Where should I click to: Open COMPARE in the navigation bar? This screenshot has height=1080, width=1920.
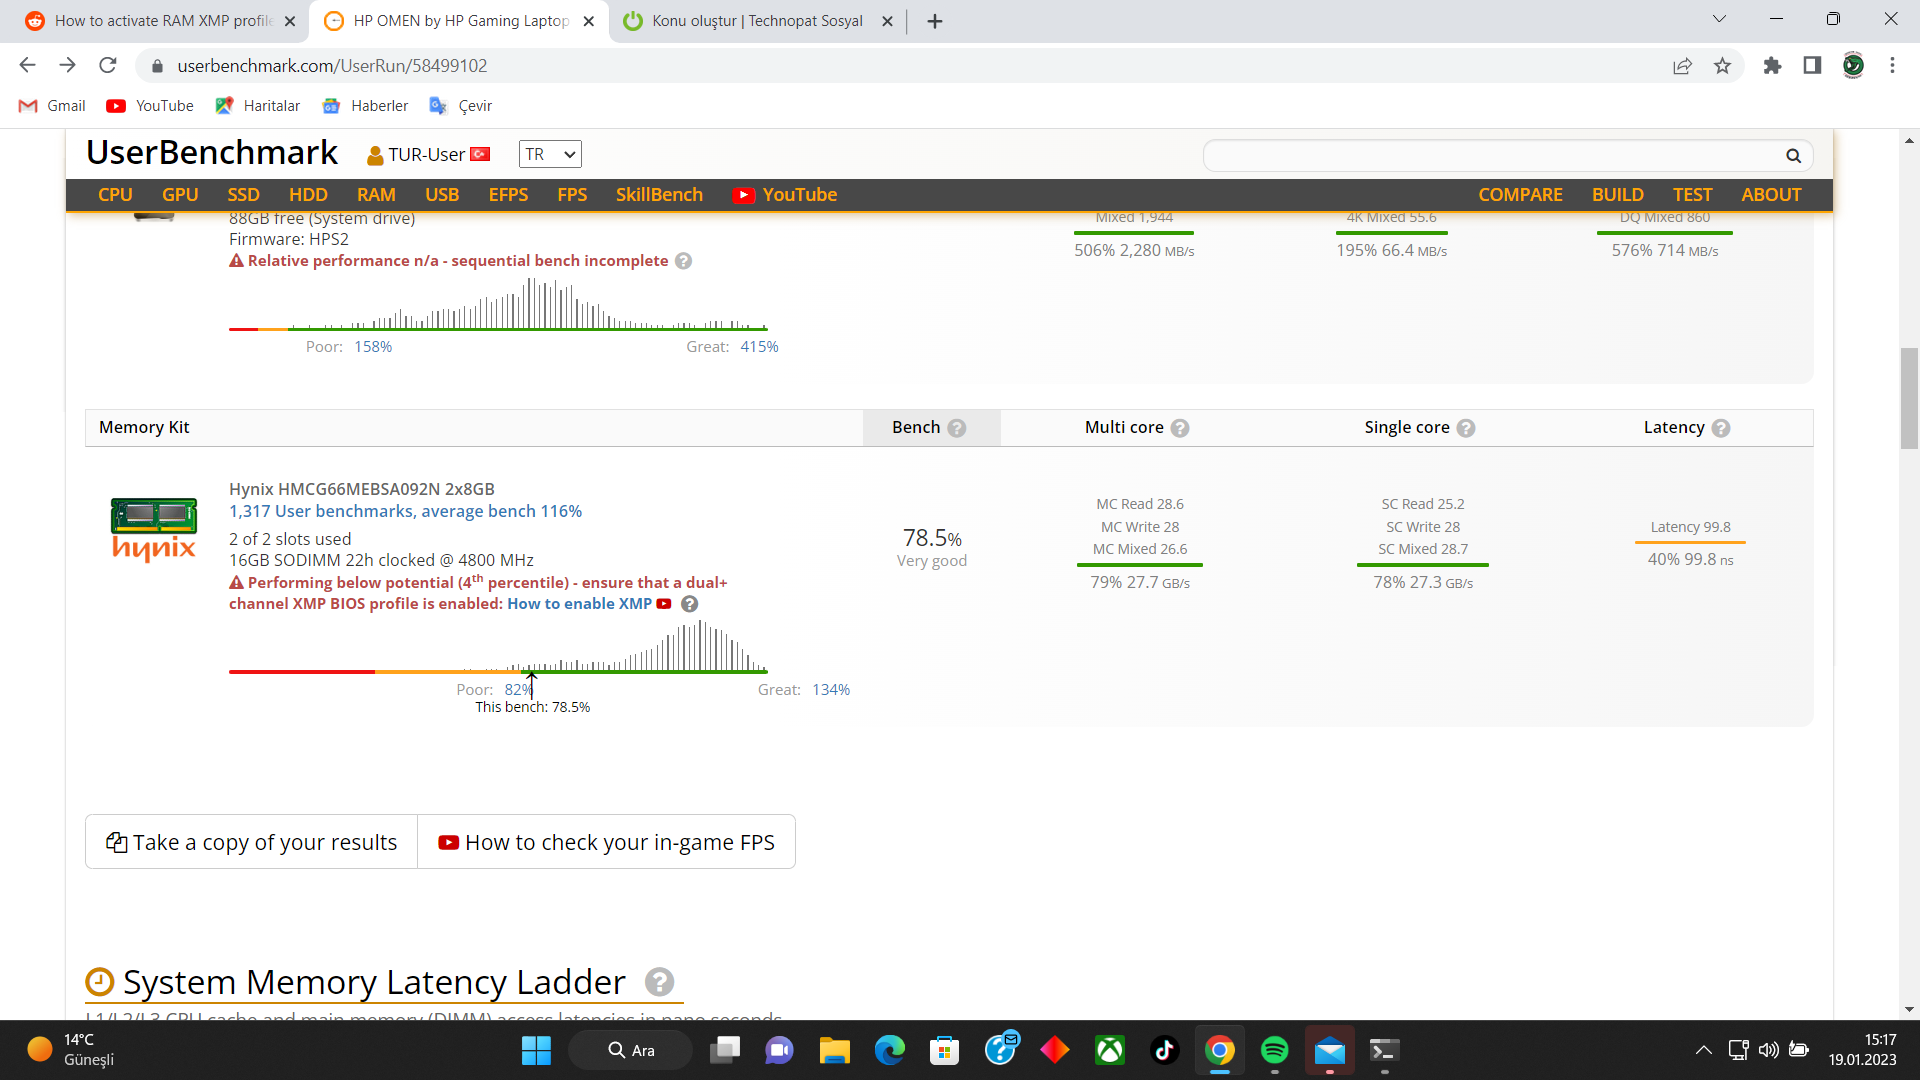(1520, 195)
